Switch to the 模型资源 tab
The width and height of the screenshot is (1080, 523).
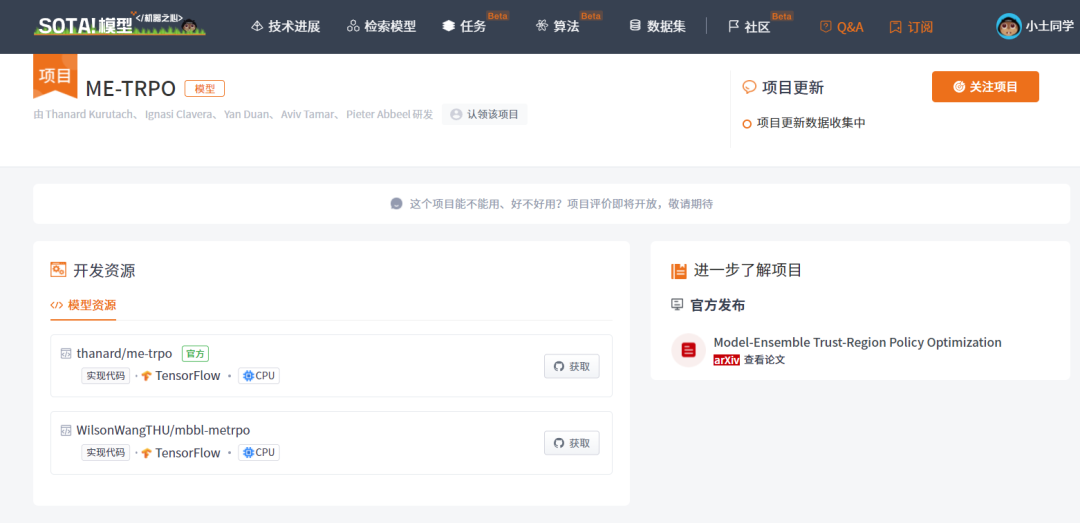83,305
